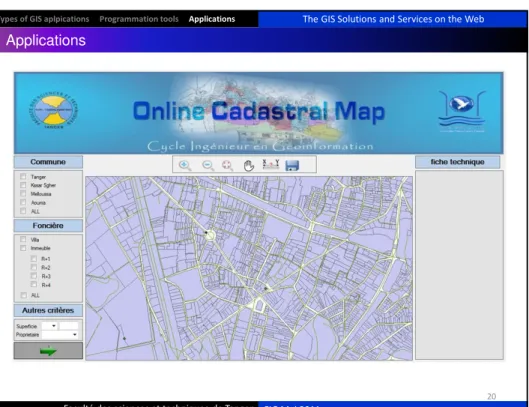
Task: Select the zoom in magnifier tool
Action: coord(185,165)
